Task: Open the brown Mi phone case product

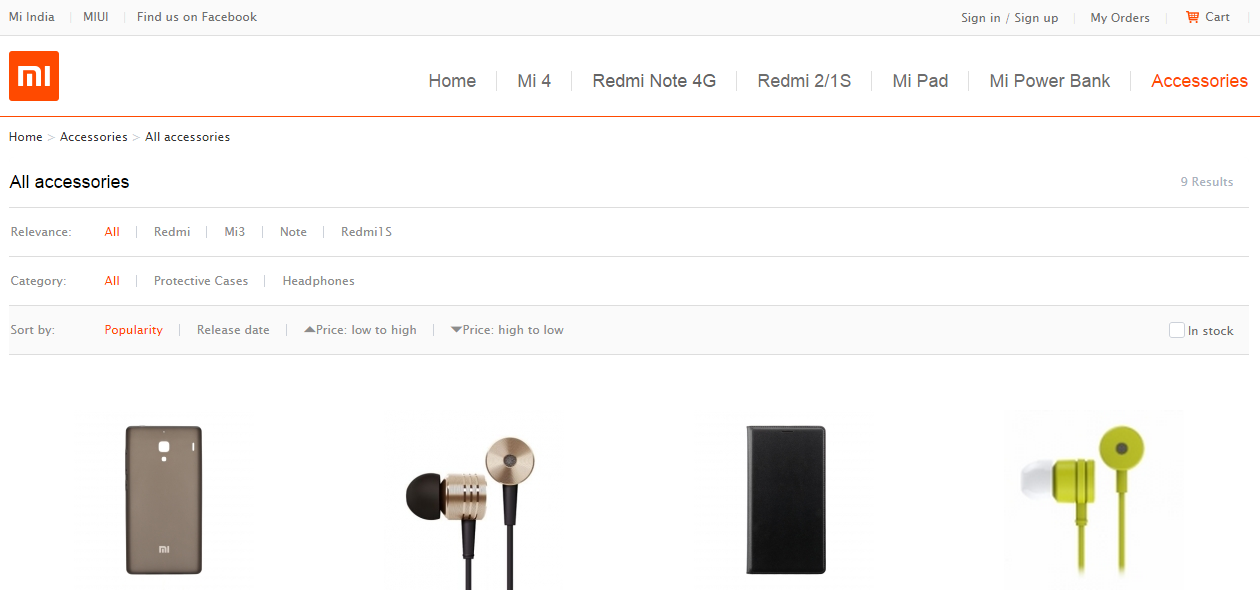Action: pyautogui.click(x=164, y=500)
